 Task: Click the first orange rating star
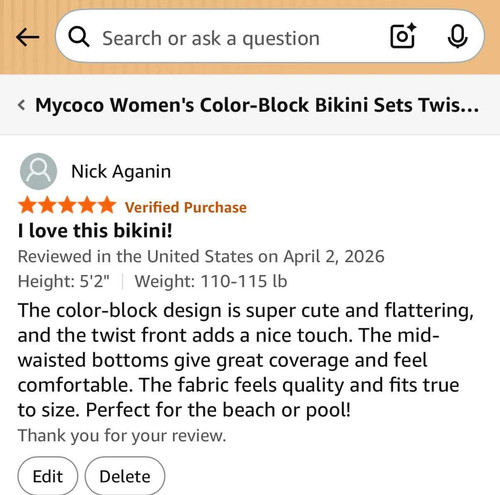point(27,205)
